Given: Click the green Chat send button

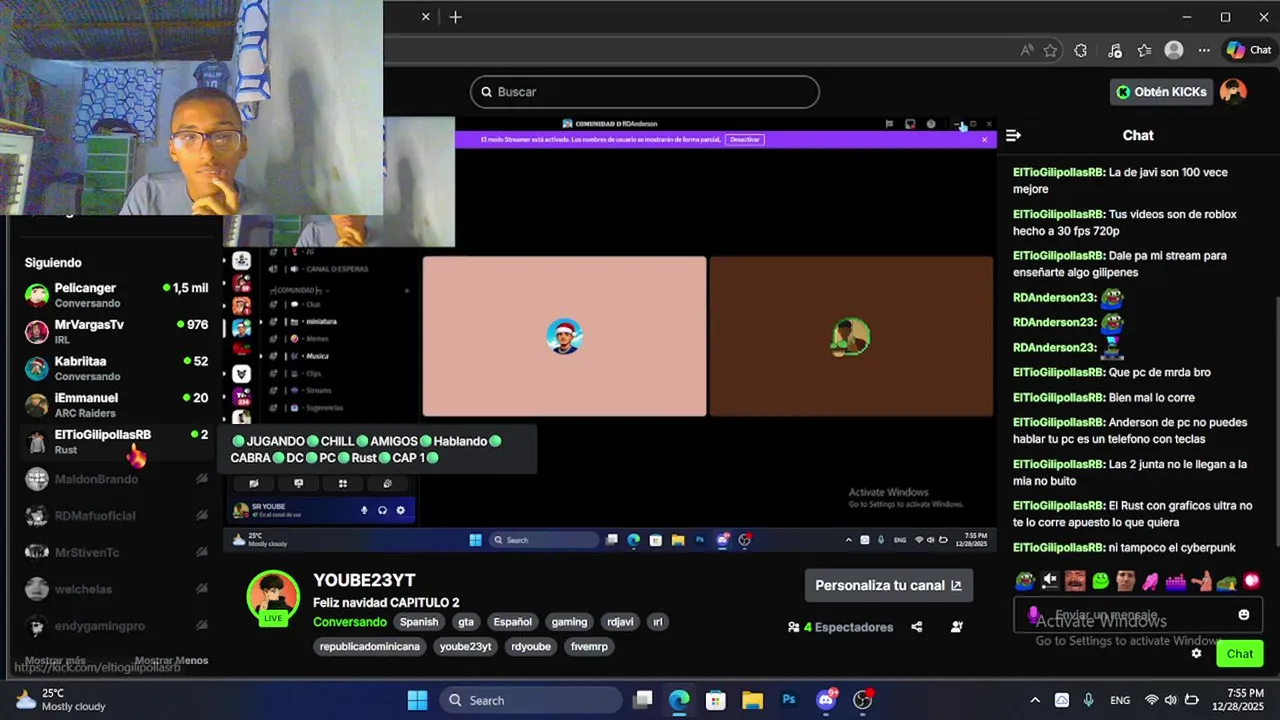Looking at the screenshot, I should click(1240, 654).
